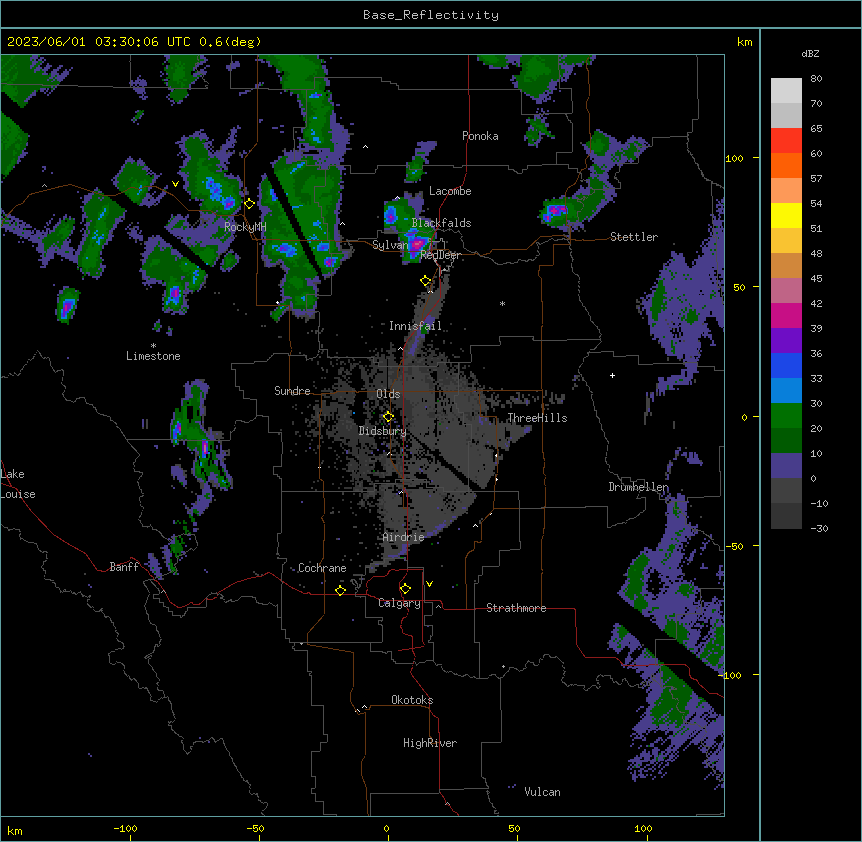
Task: Click the Blackfalds city label
Action: (441, 223)
